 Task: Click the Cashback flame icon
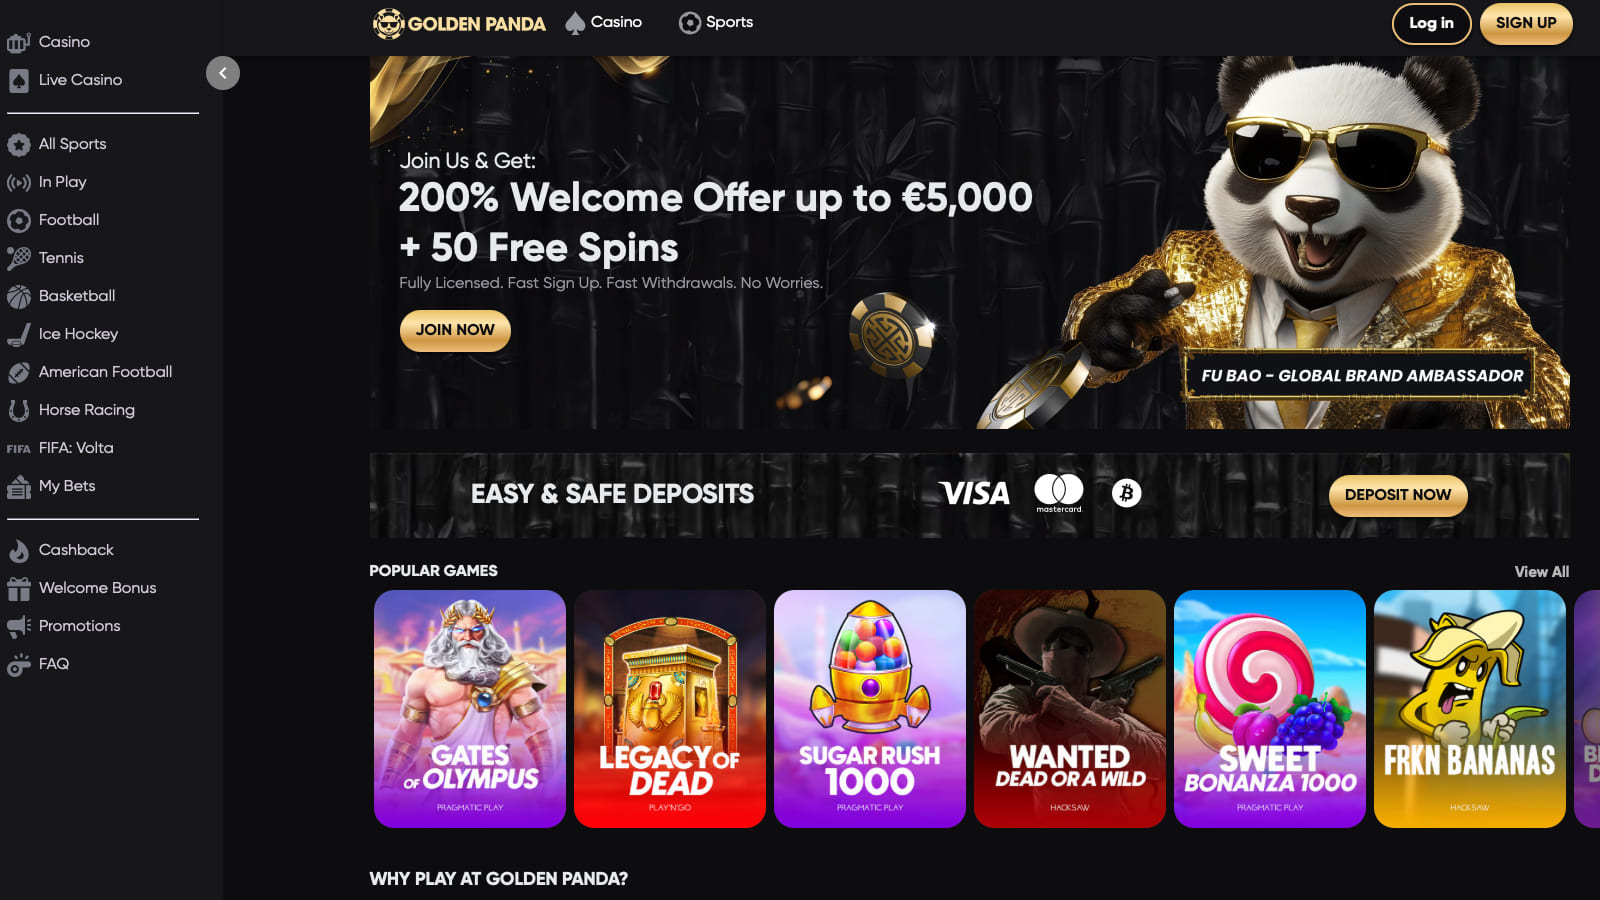click(x=18, y=550)
